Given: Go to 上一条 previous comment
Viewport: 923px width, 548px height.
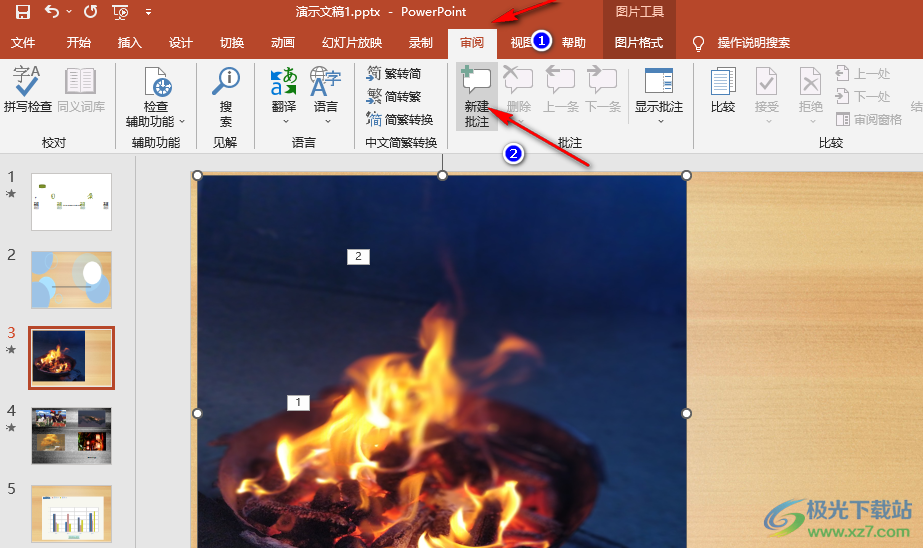Looking at the screenshot, I should click(x=560, y=89).
